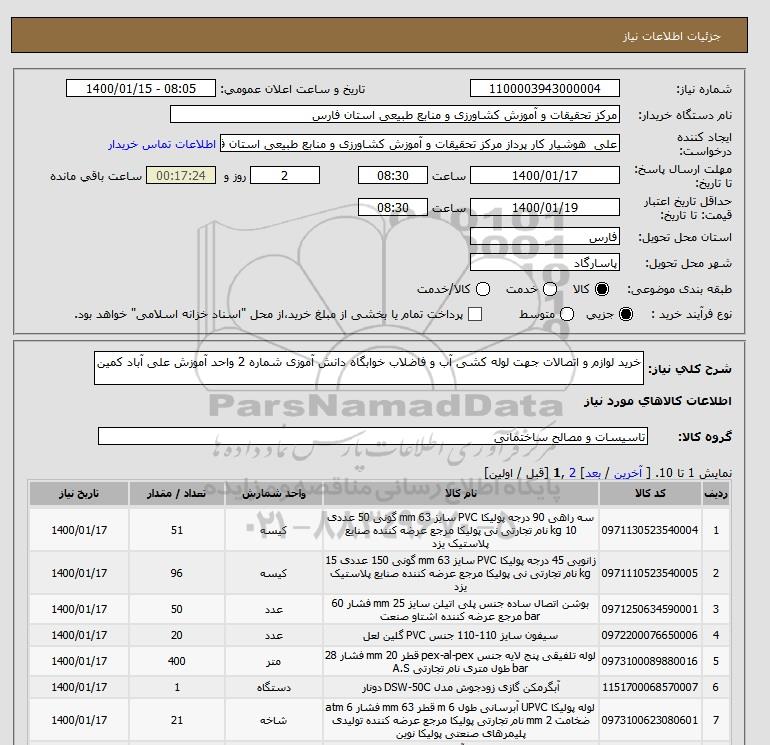Select the کالا radio button
The image size is (770, 745).
pyautogui.click(x=602, y=289)
